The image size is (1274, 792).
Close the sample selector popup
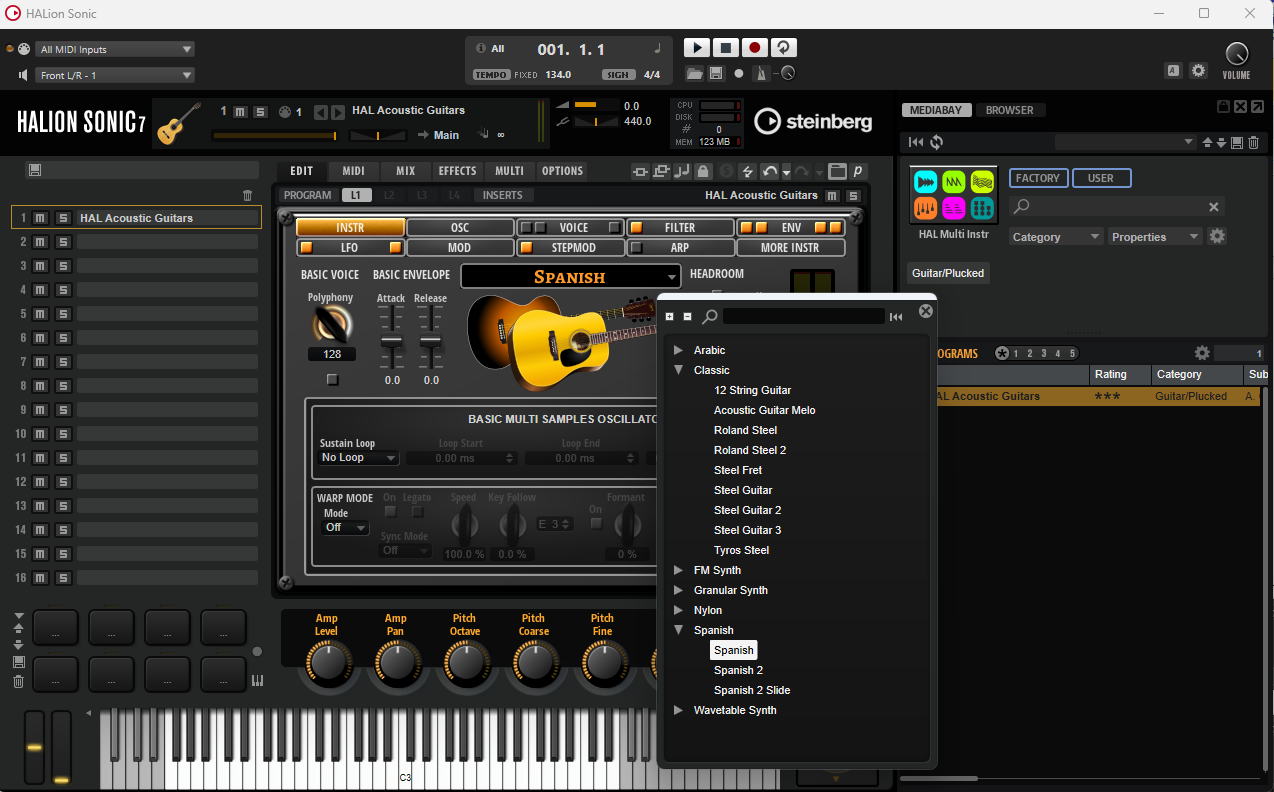[x=926, y=311]
